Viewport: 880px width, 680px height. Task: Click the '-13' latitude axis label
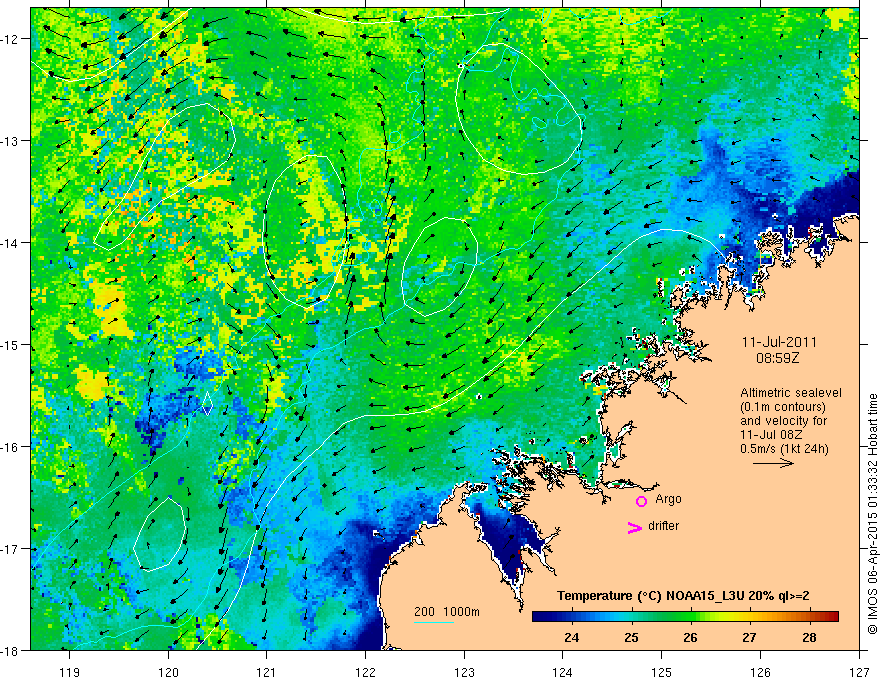(11, 141)
